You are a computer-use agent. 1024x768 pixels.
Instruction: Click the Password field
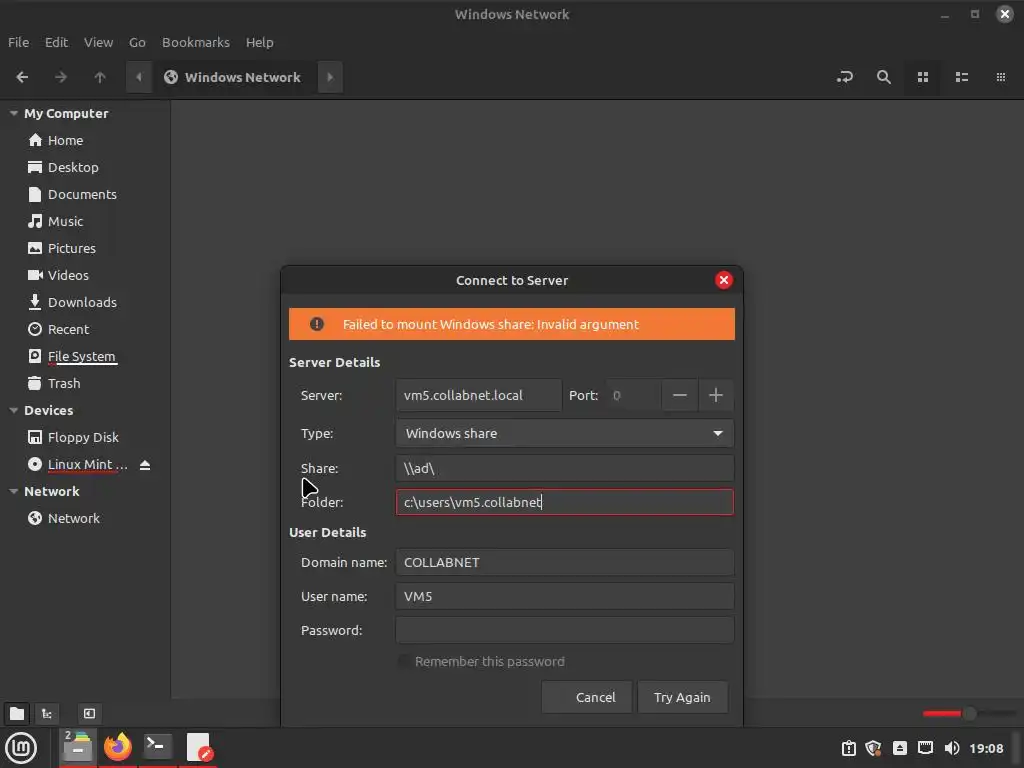tap(564, 630)
